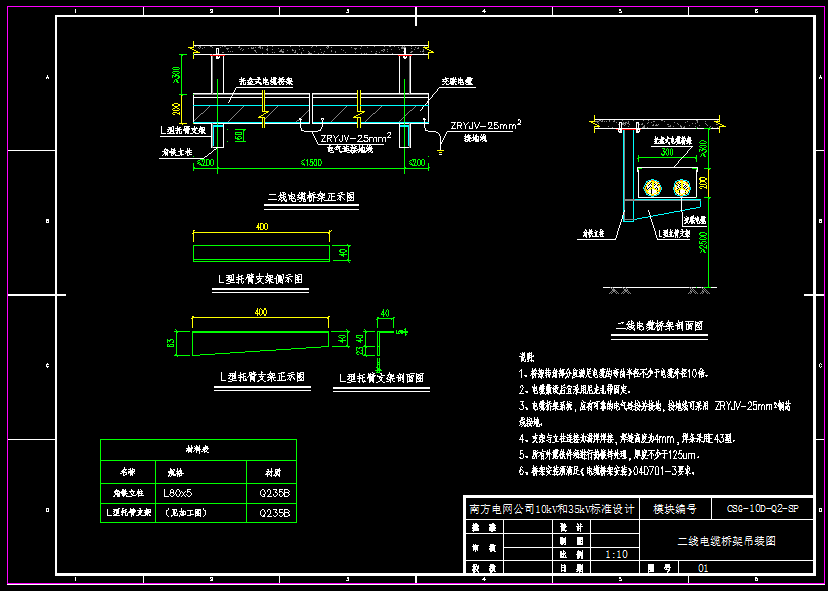828x591 pixels.
Task: Click the view title "二线电缆桥架剖面图"
Action: pos(660,326)
